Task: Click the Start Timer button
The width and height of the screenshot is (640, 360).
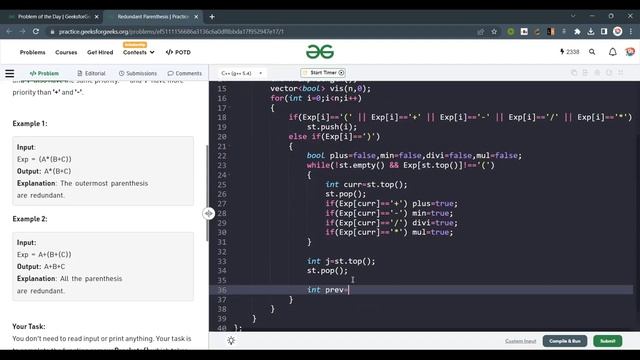Action: pyautogui.click(x=323, y=73)
